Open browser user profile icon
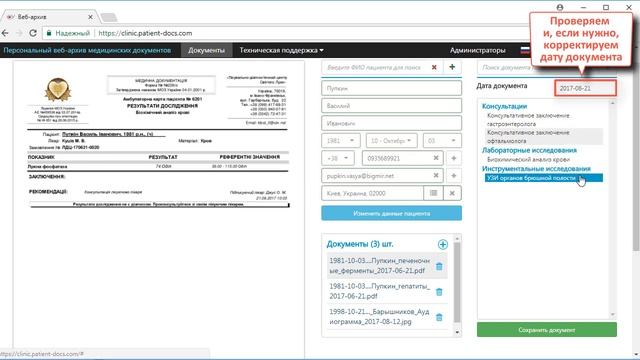 coord(560,7)
